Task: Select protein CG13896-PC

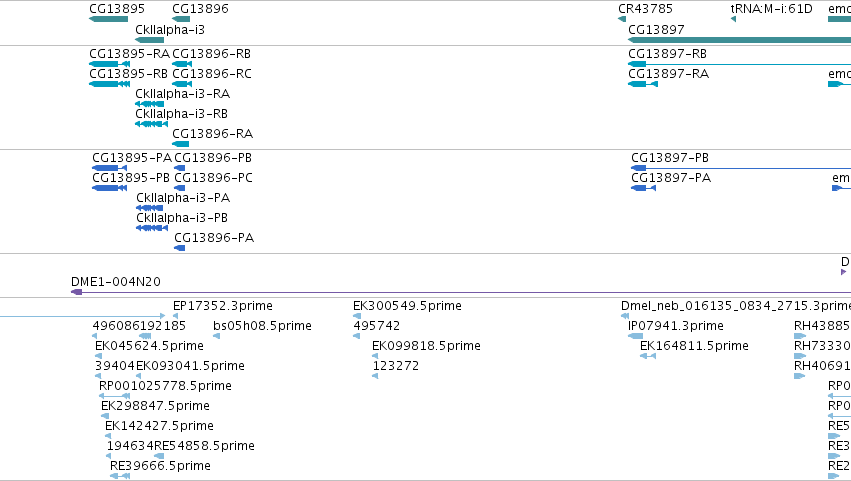Action: 213,178
